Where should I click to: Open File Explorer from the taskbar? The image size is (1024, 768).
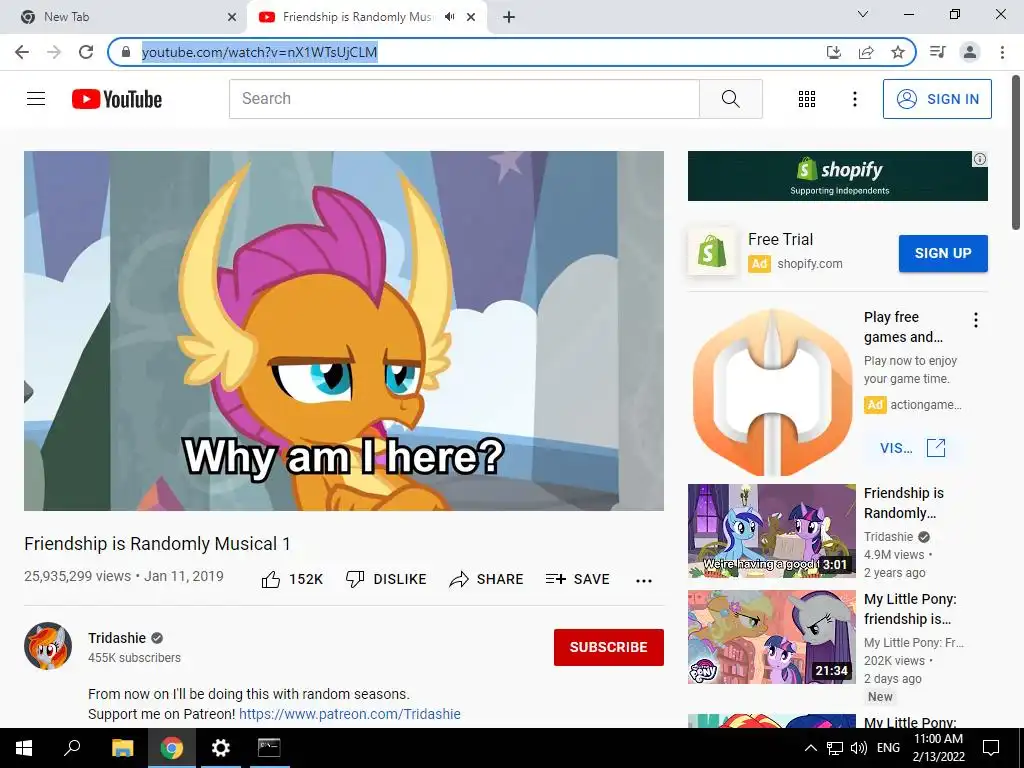122,748
